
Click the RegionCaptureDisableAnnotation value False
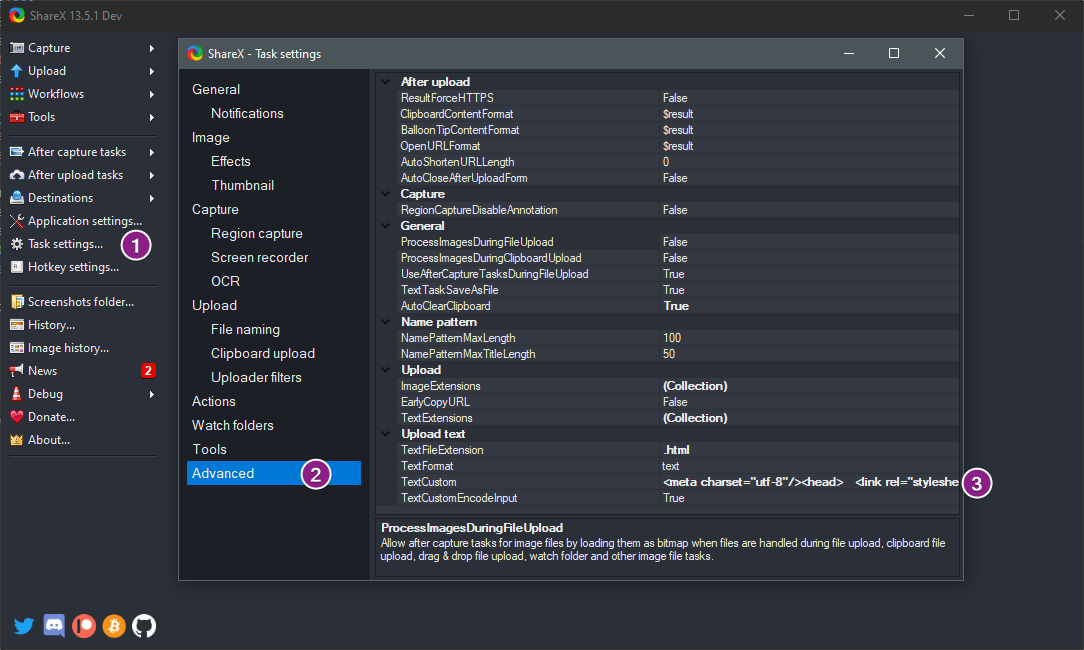coord(675,210)
